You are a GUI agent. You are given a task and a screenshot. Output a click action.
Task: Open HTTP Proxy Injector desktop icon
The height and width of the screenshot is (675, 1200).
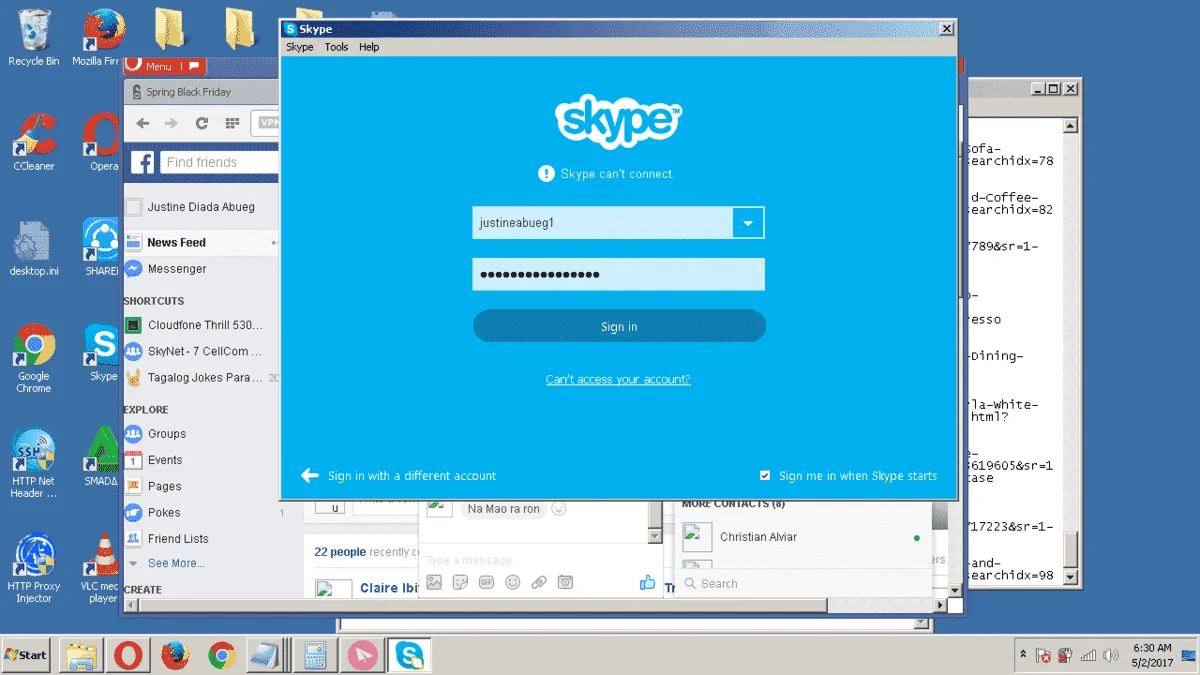point(34,569)
